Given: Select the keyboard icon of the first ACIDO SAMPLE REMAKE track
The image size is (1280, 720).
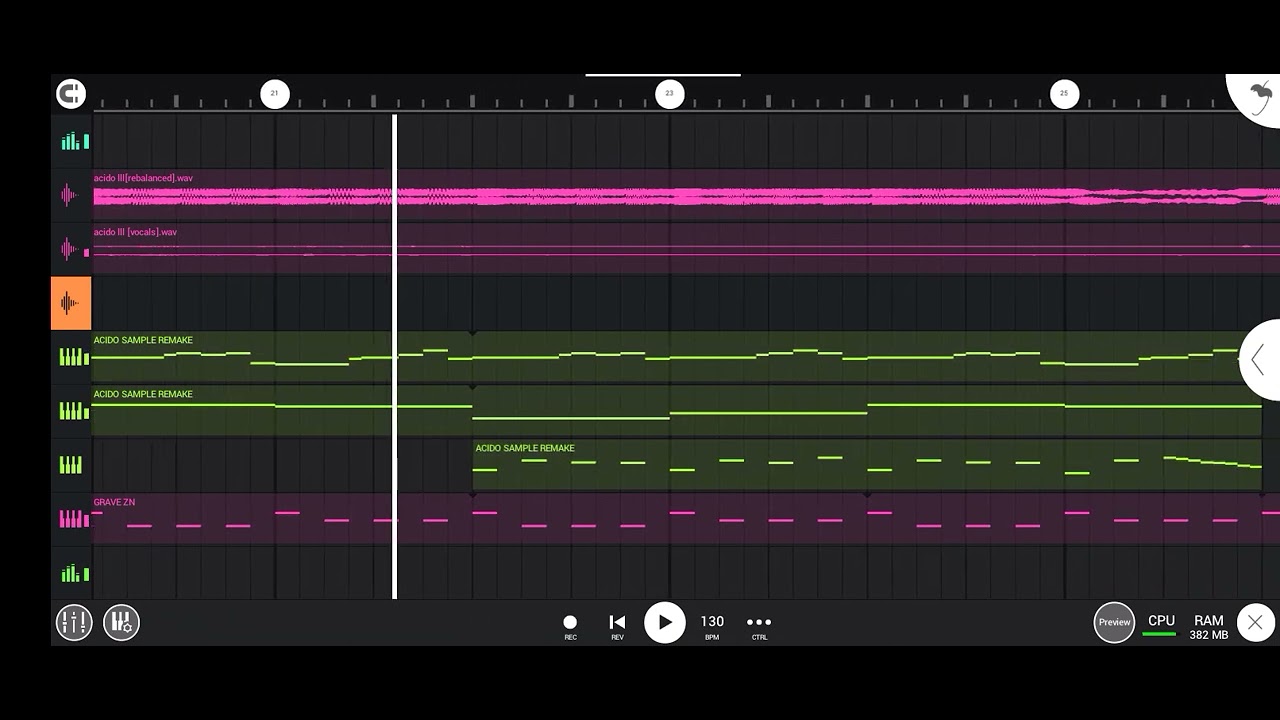Looking at the screenshot, I should pos(71,357).
